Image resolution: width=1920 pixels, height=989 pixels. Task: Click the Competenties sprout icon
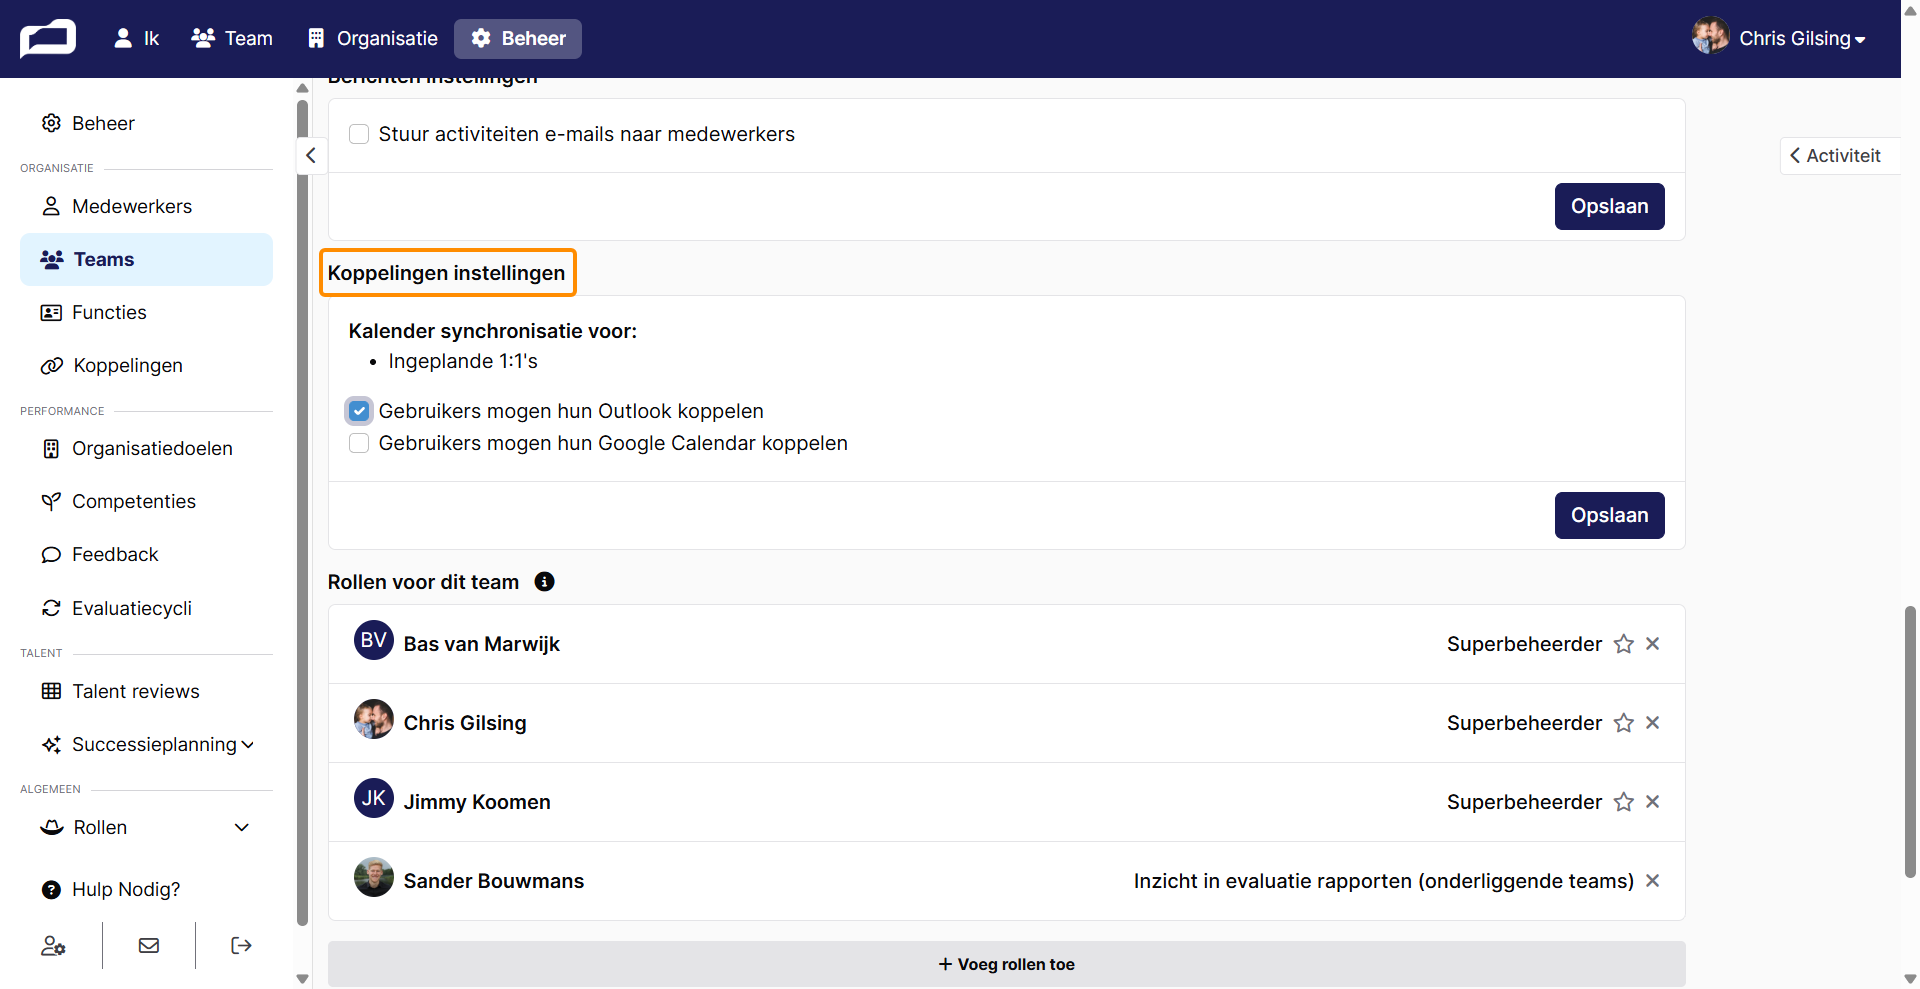click(x=51, y=501)
